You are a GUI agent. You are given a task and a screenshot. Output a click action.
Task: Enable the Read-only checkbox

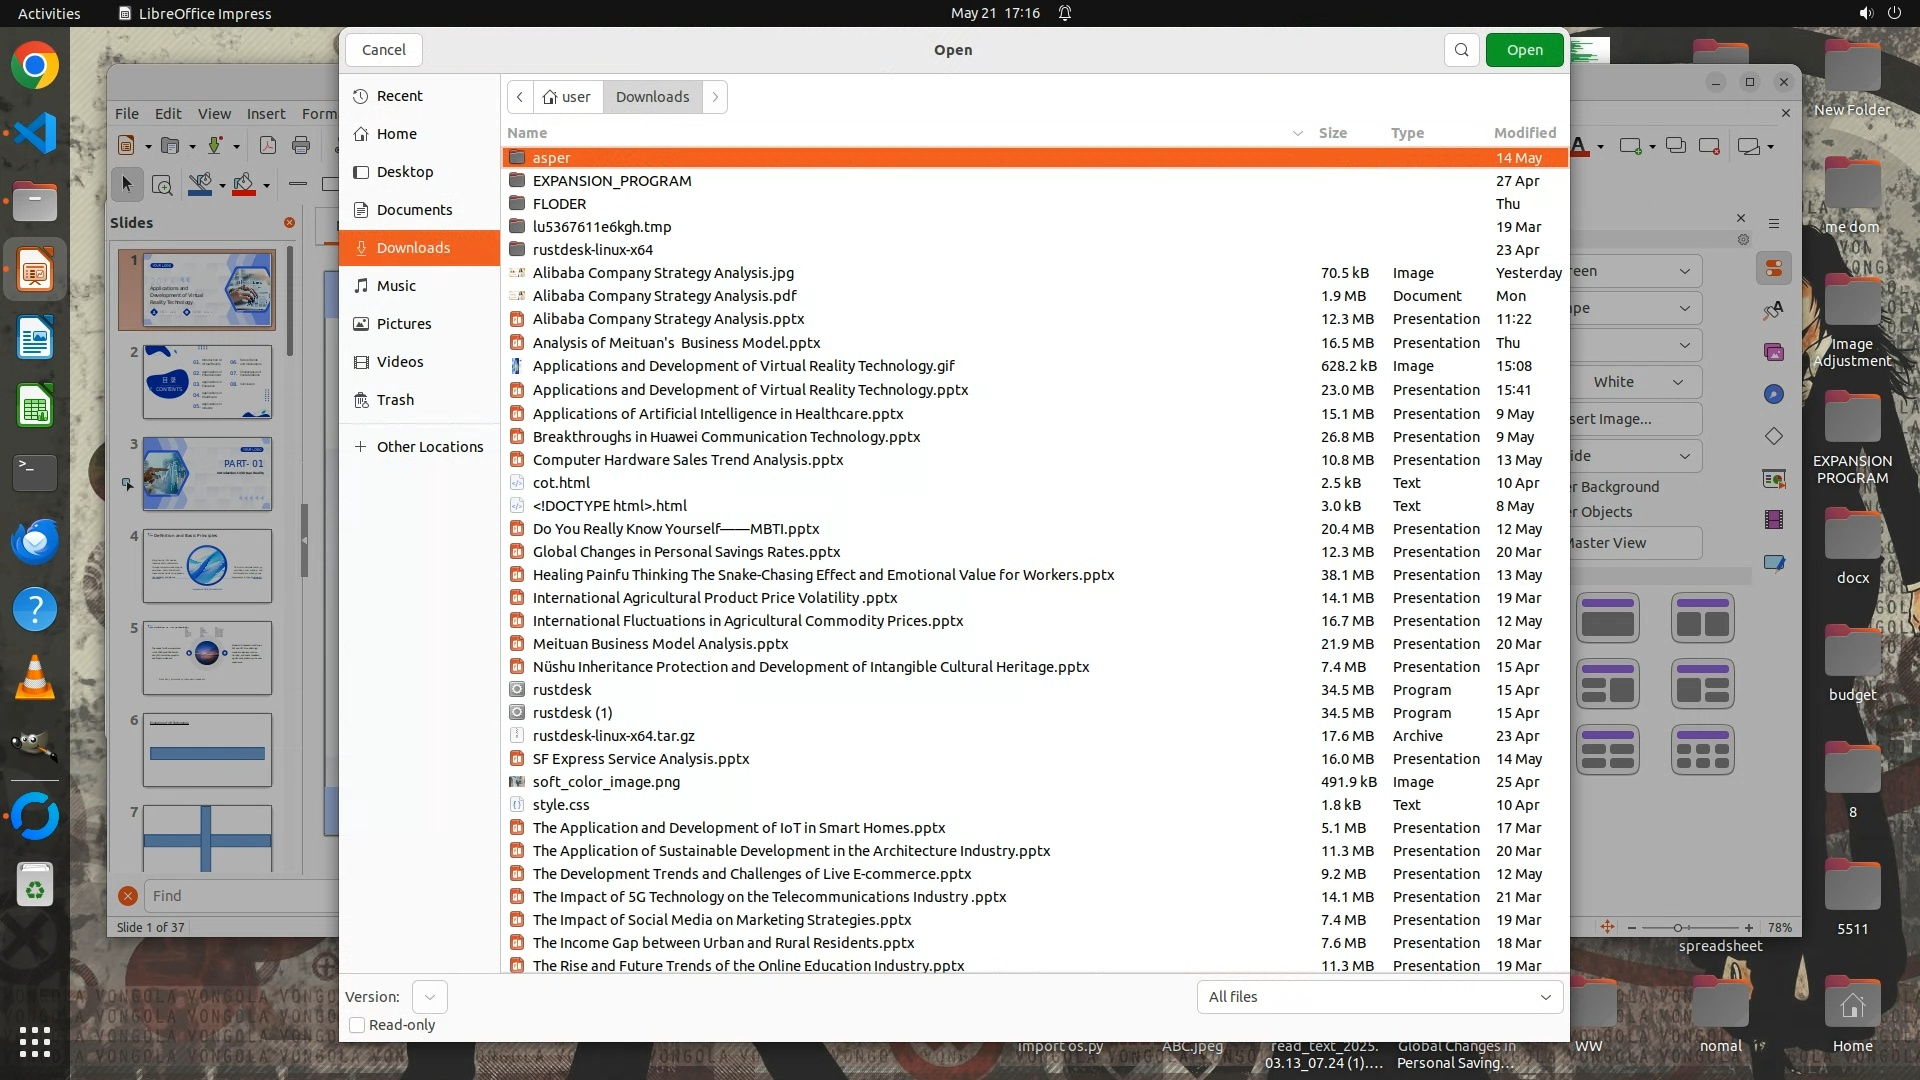tap(357, 1025)
